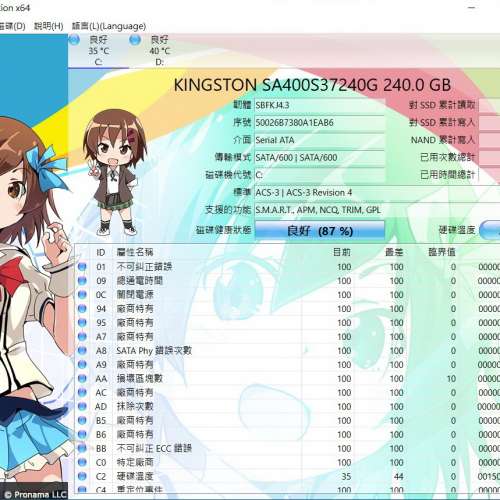Viewport: 500px width, 500px height.
Task: Click the blue status orb for drive D:
Action: 135,40
